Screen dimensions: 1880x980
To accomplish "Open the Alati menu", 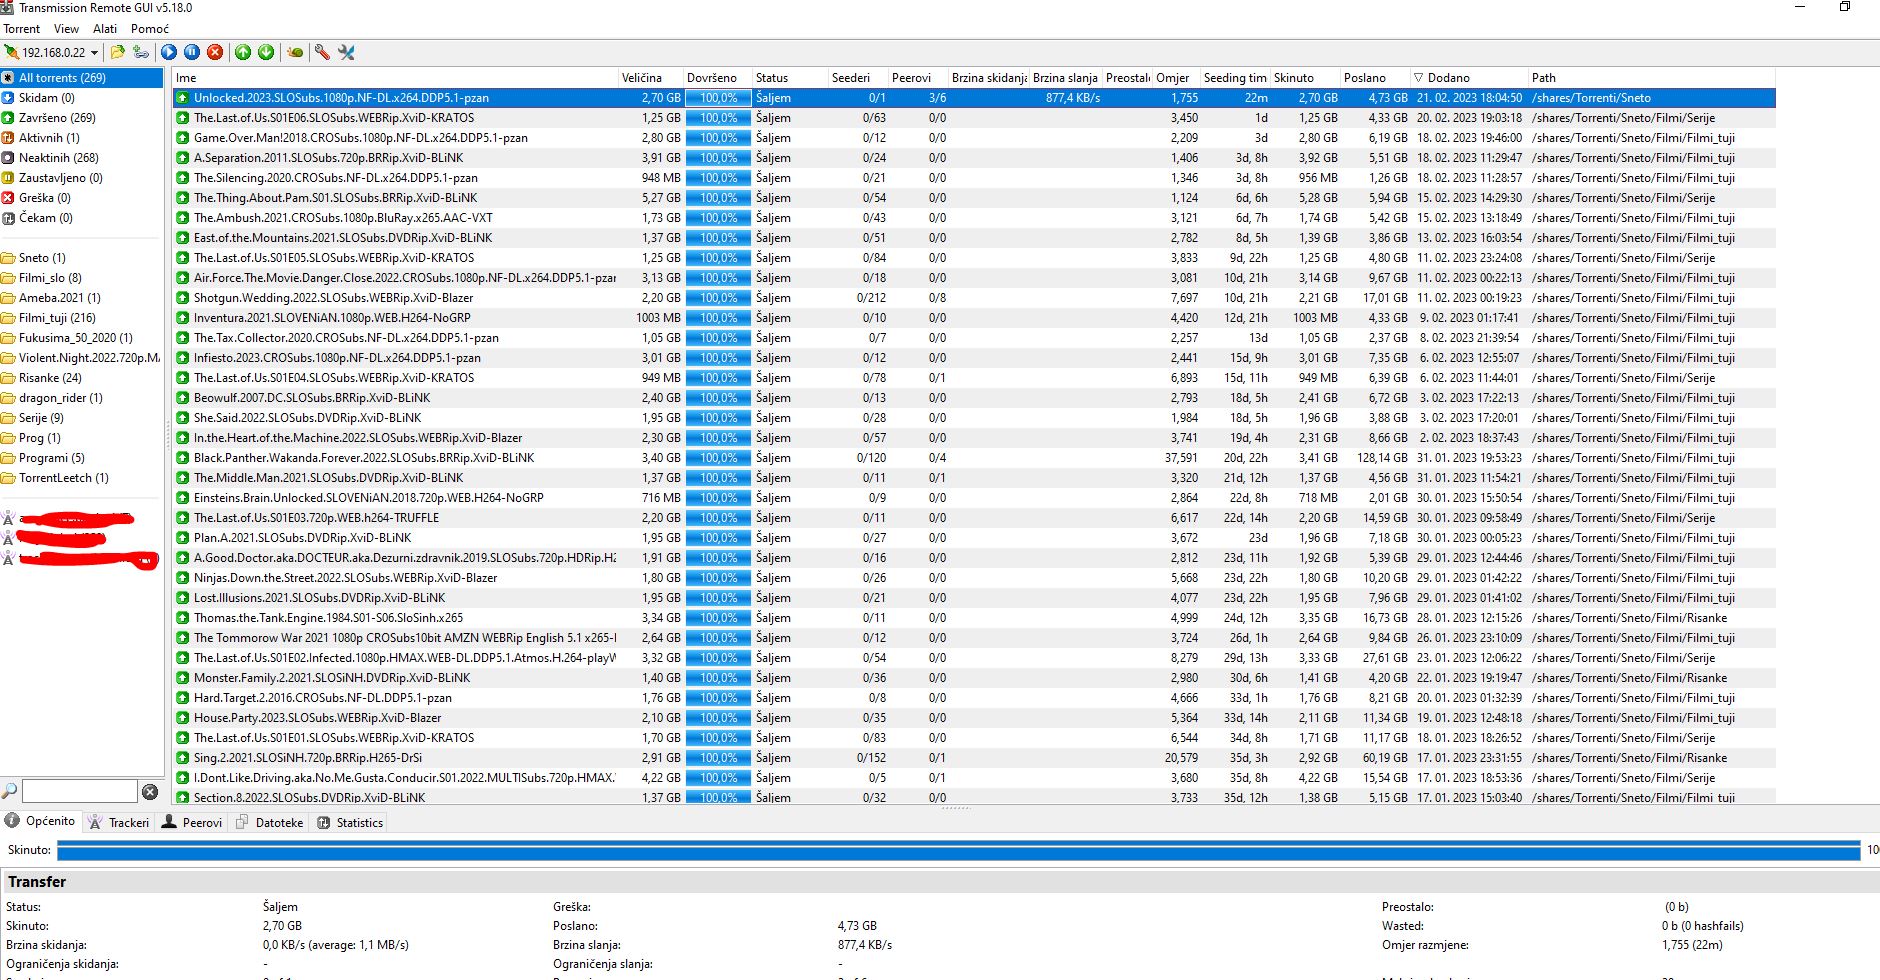I will (x=105, y=29).
